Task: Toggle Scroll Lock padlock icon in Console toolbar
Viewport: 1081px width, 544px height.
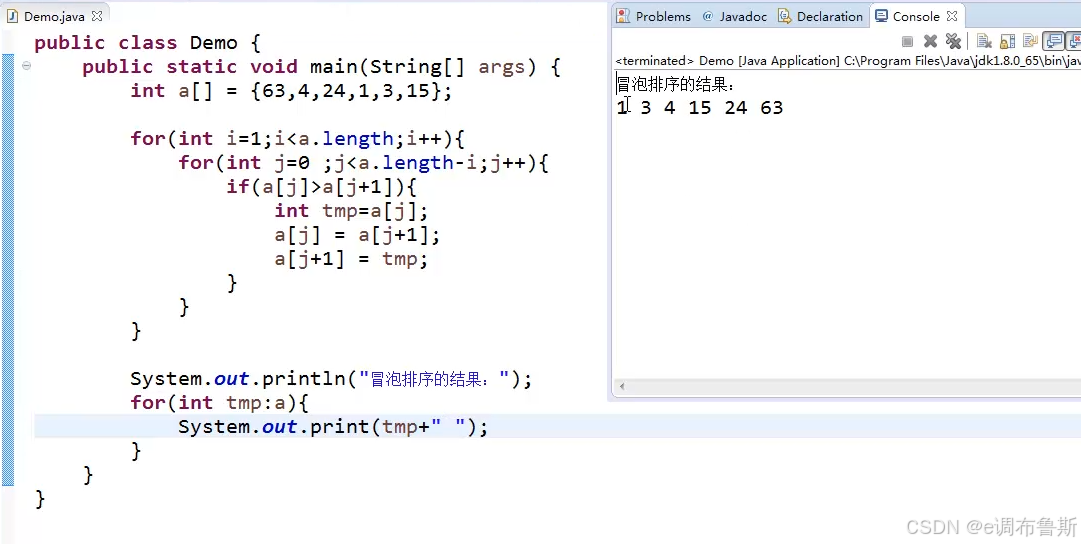Action: coord(1007,41)
